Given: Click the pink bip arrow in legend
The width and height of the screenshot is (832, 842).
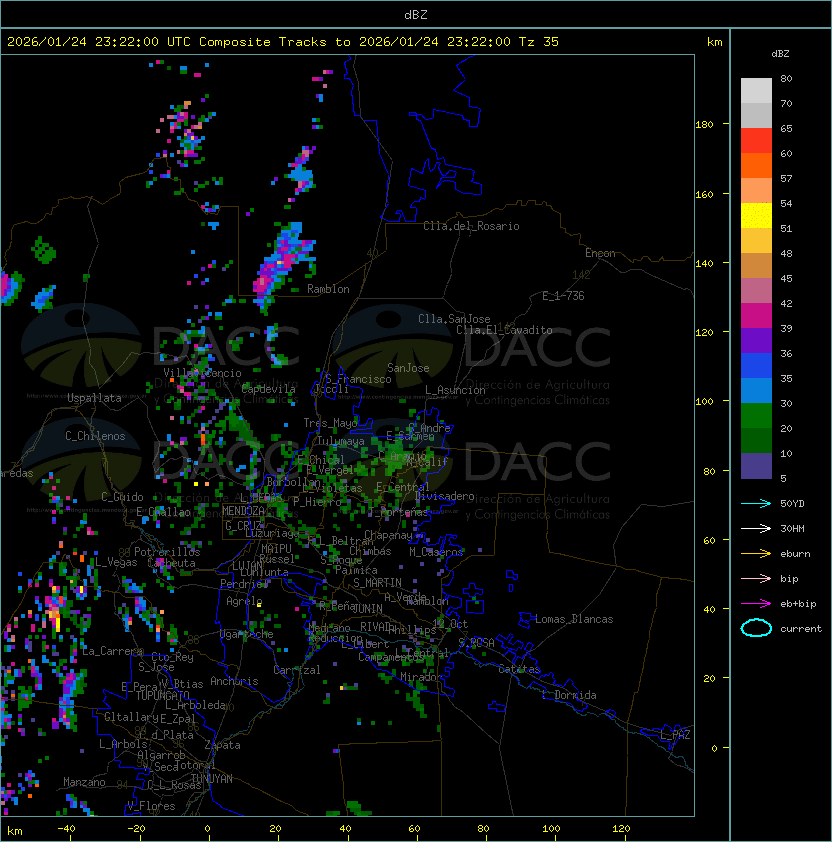Looking at the screenshot, I should [x=756, y=579].
